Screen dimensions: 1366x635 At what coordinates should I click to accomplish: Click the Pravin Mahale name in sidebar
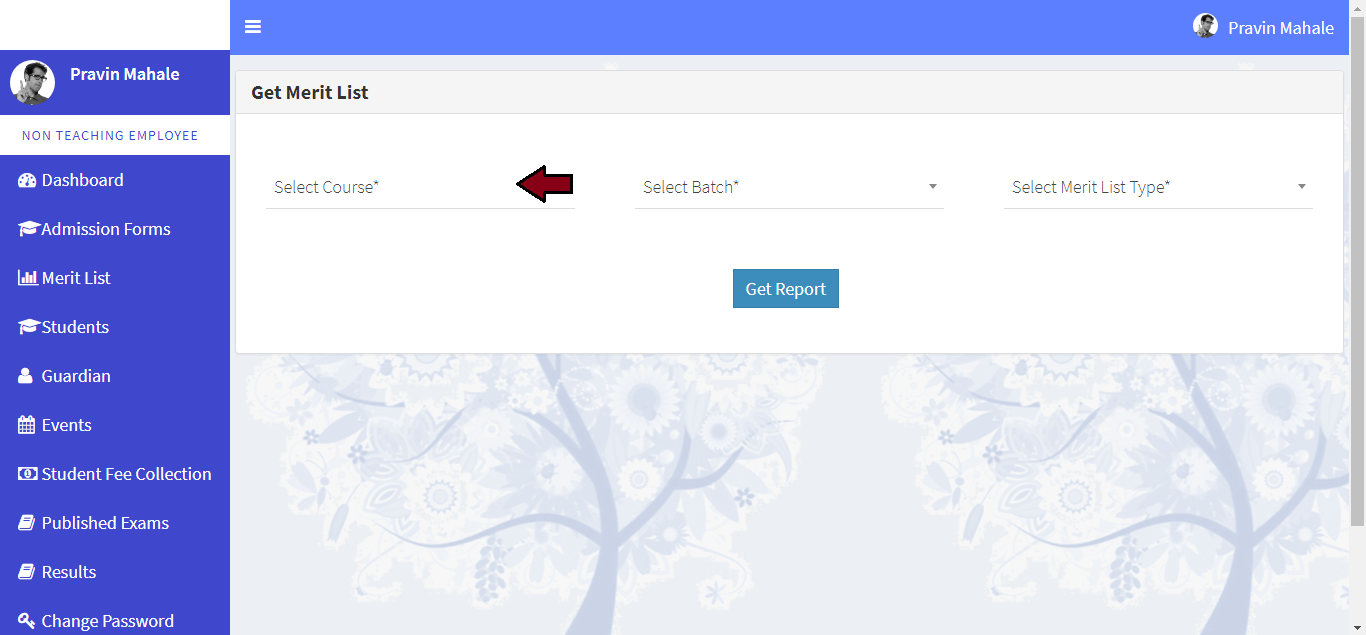125,74
